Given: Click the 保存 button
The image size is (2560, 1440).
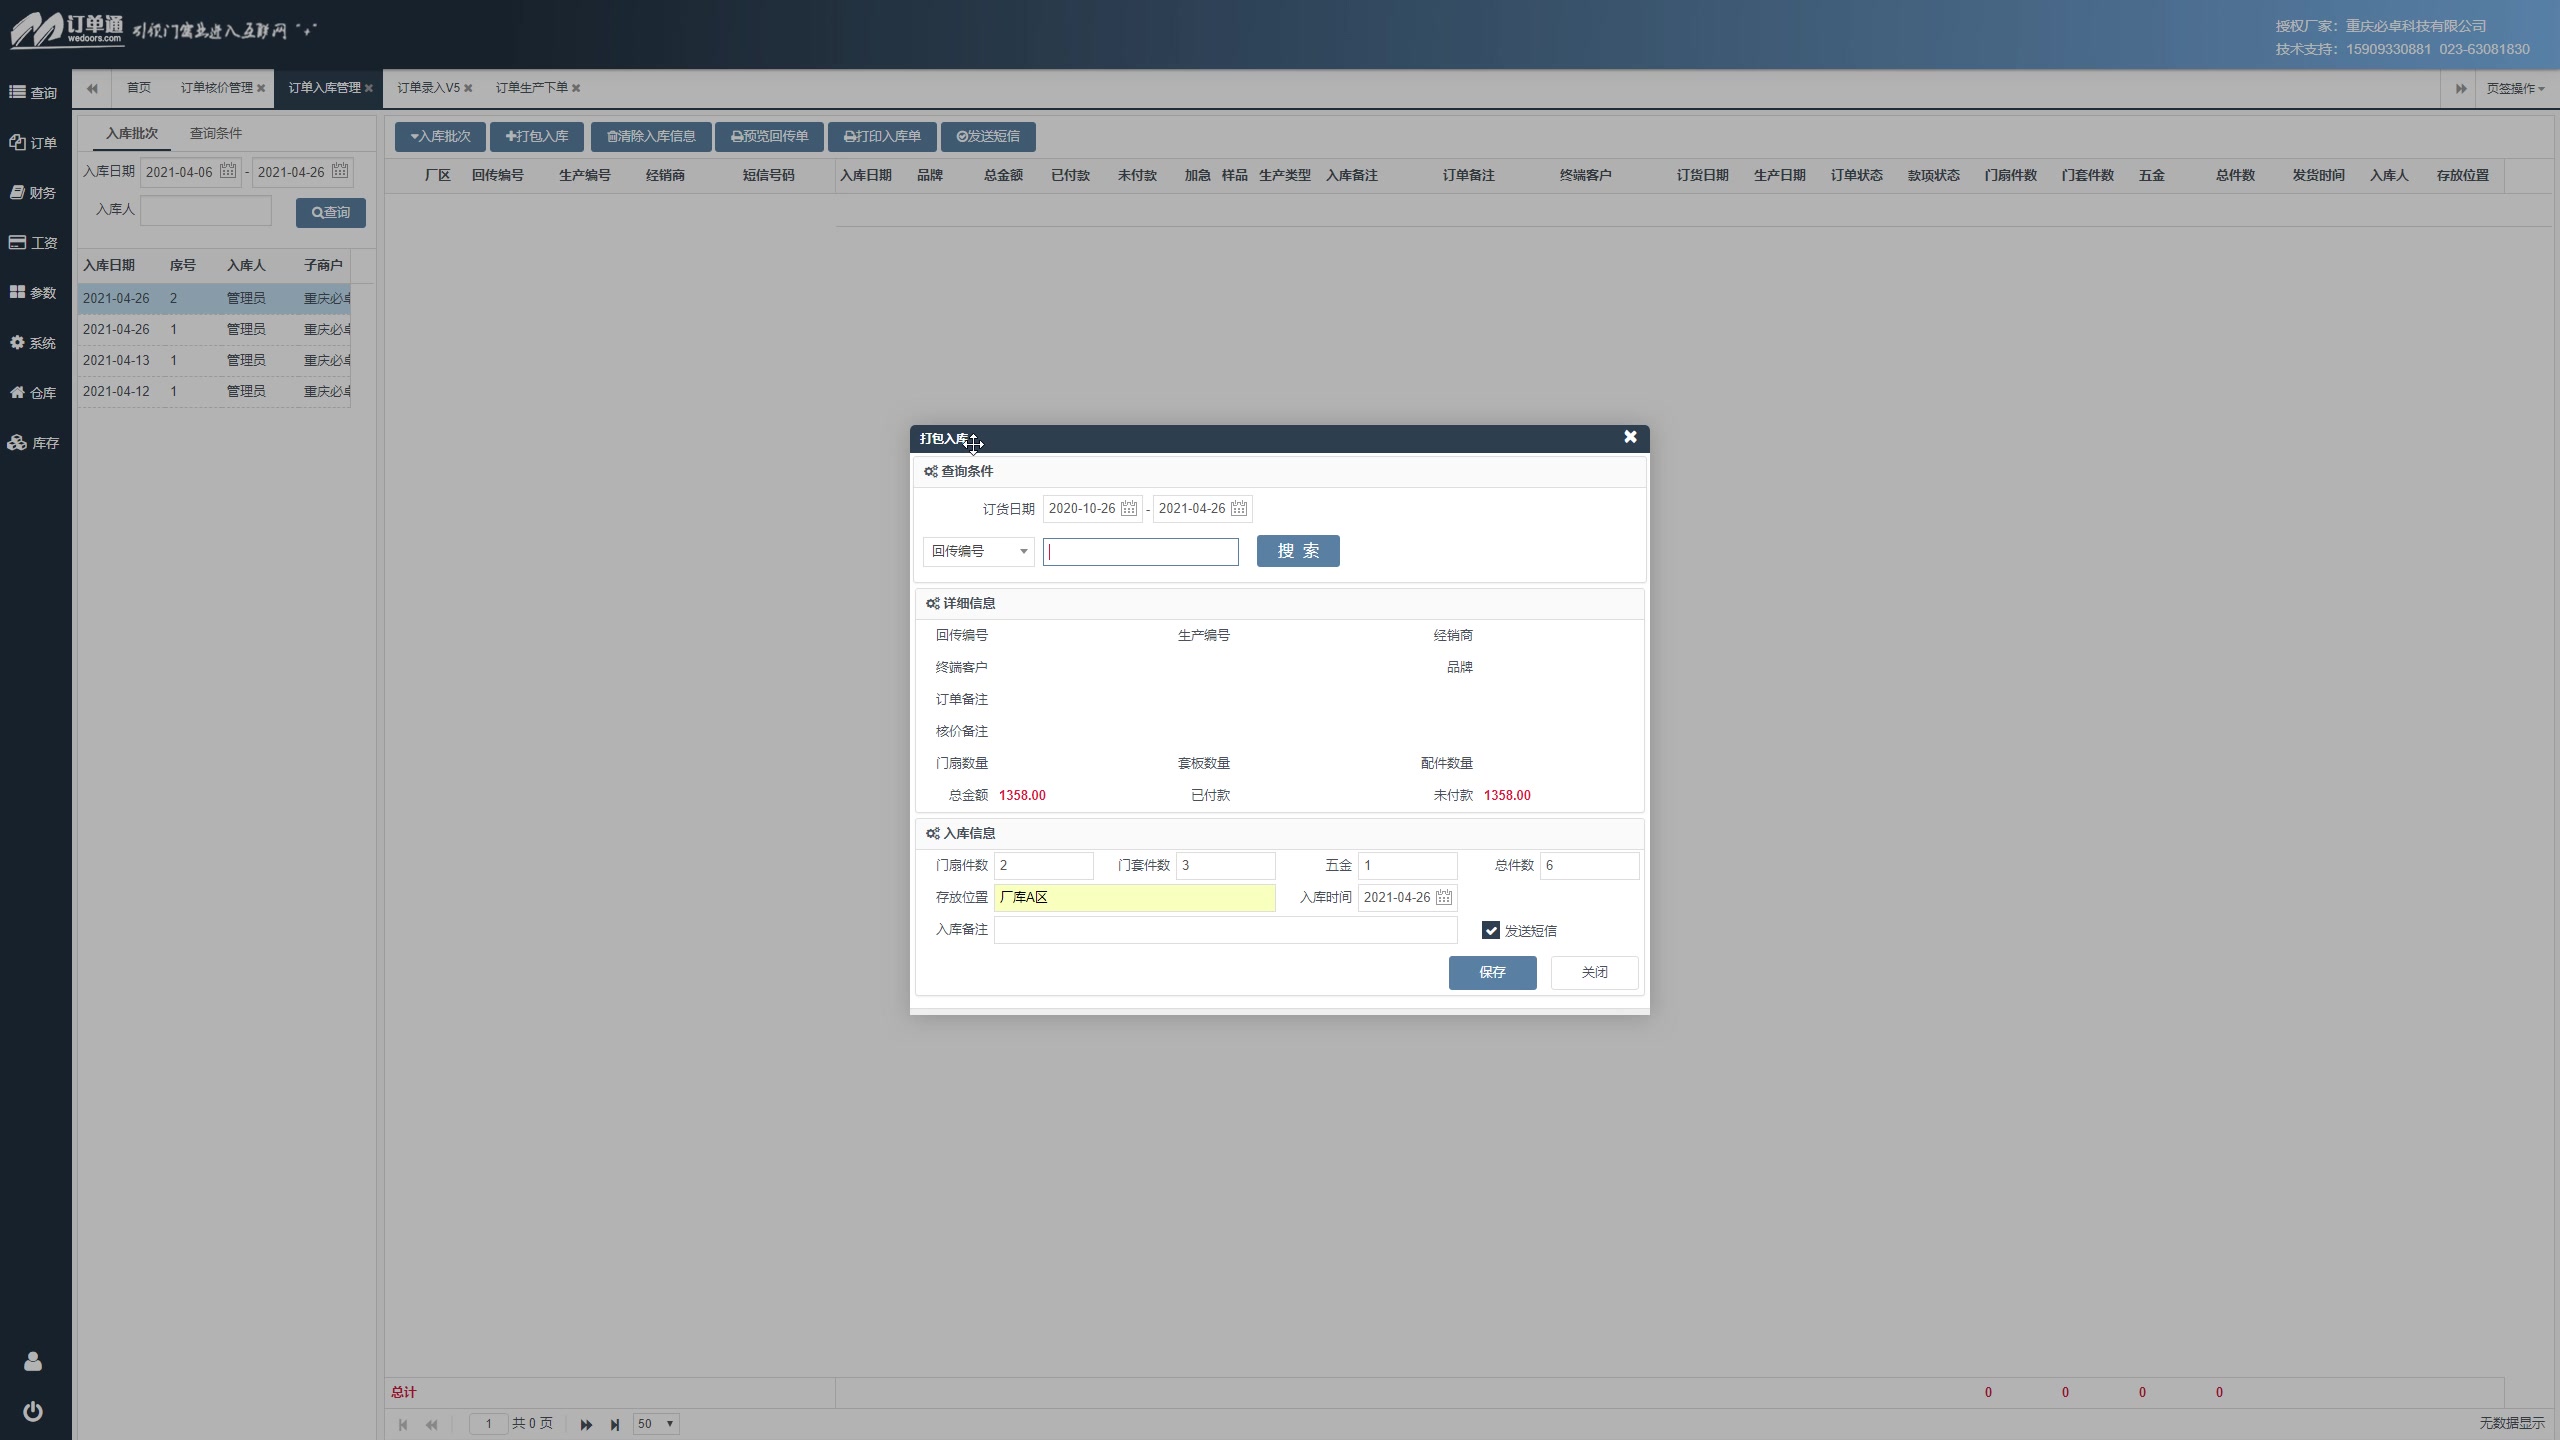Looking at the screenshot, I should click(1492, 972).
